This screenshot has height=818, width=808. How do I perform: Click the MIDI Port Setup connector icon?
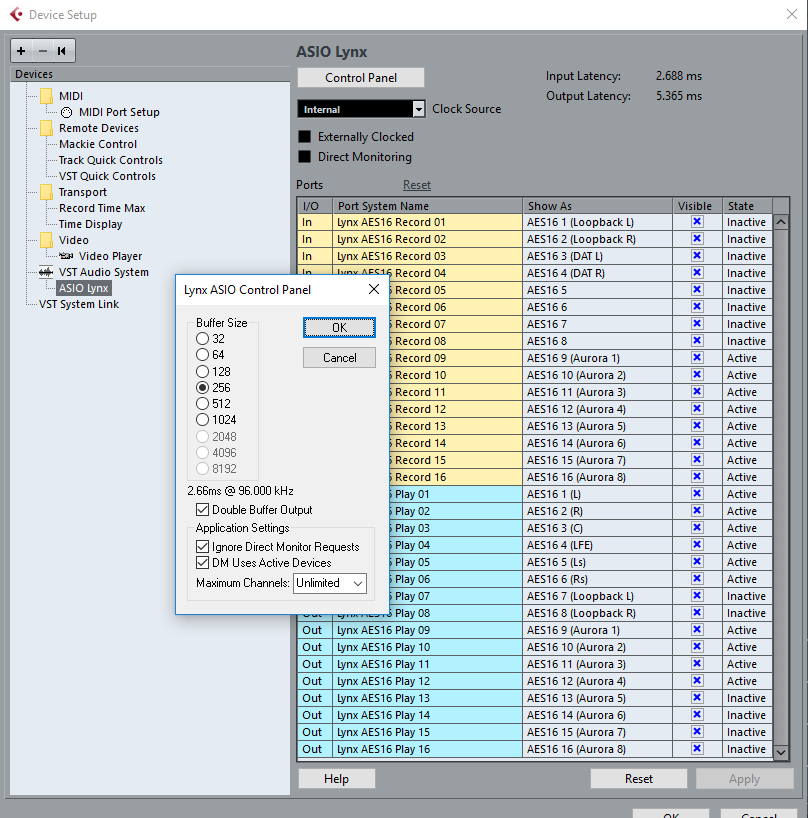(66, 112)
